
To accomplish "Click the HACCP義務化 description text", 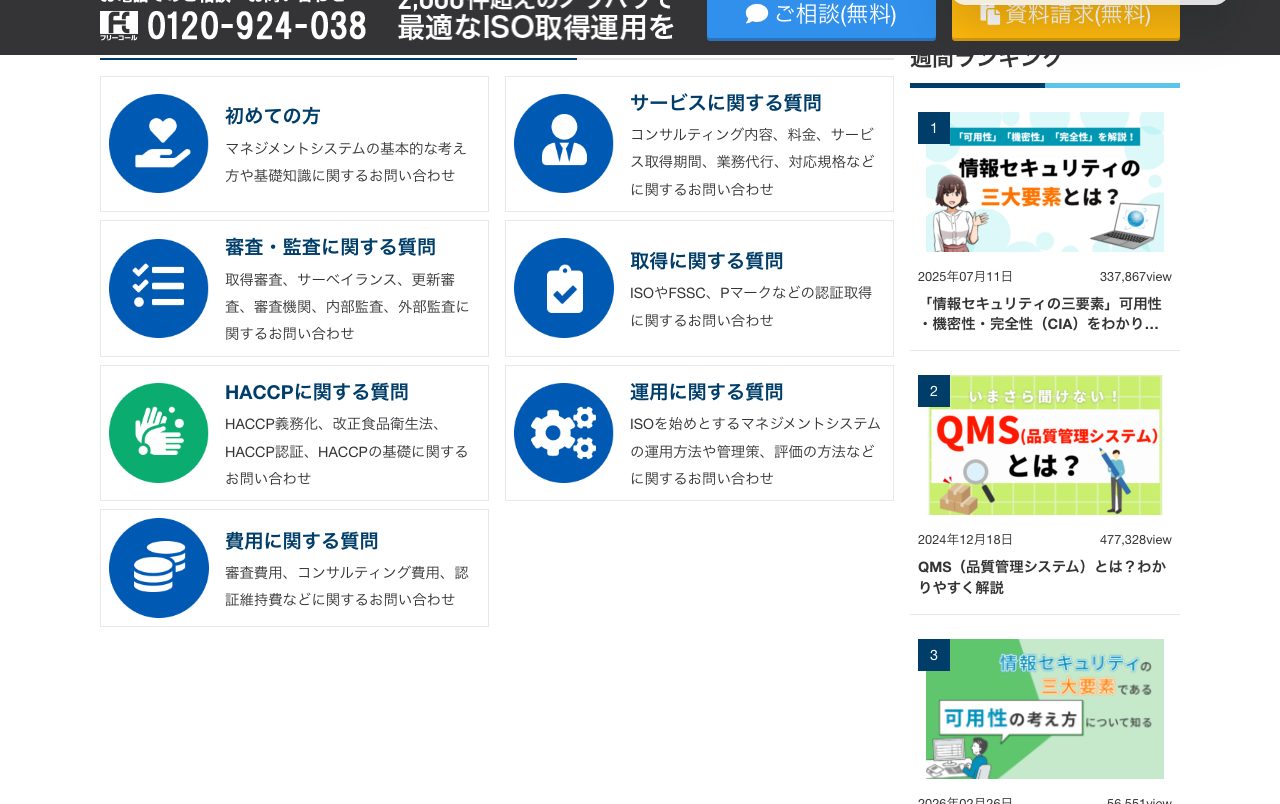I will click(347, 451).
